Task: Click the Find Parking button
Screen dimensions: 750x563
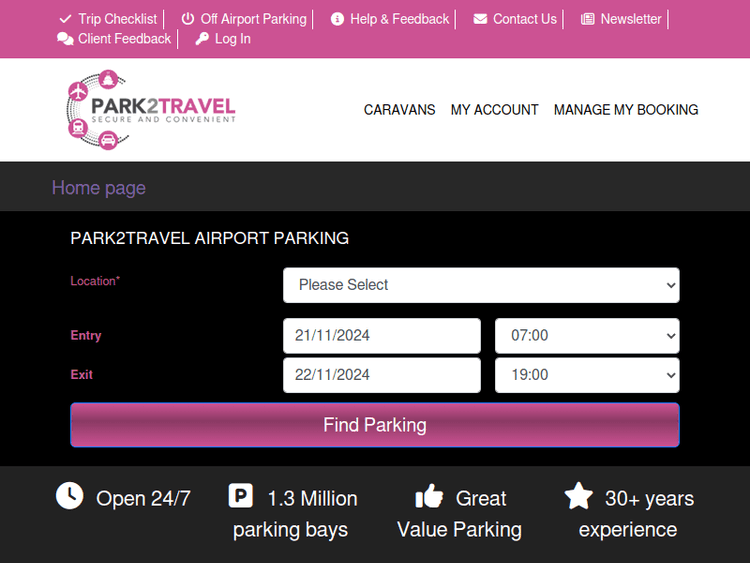Action: (375, 425)
